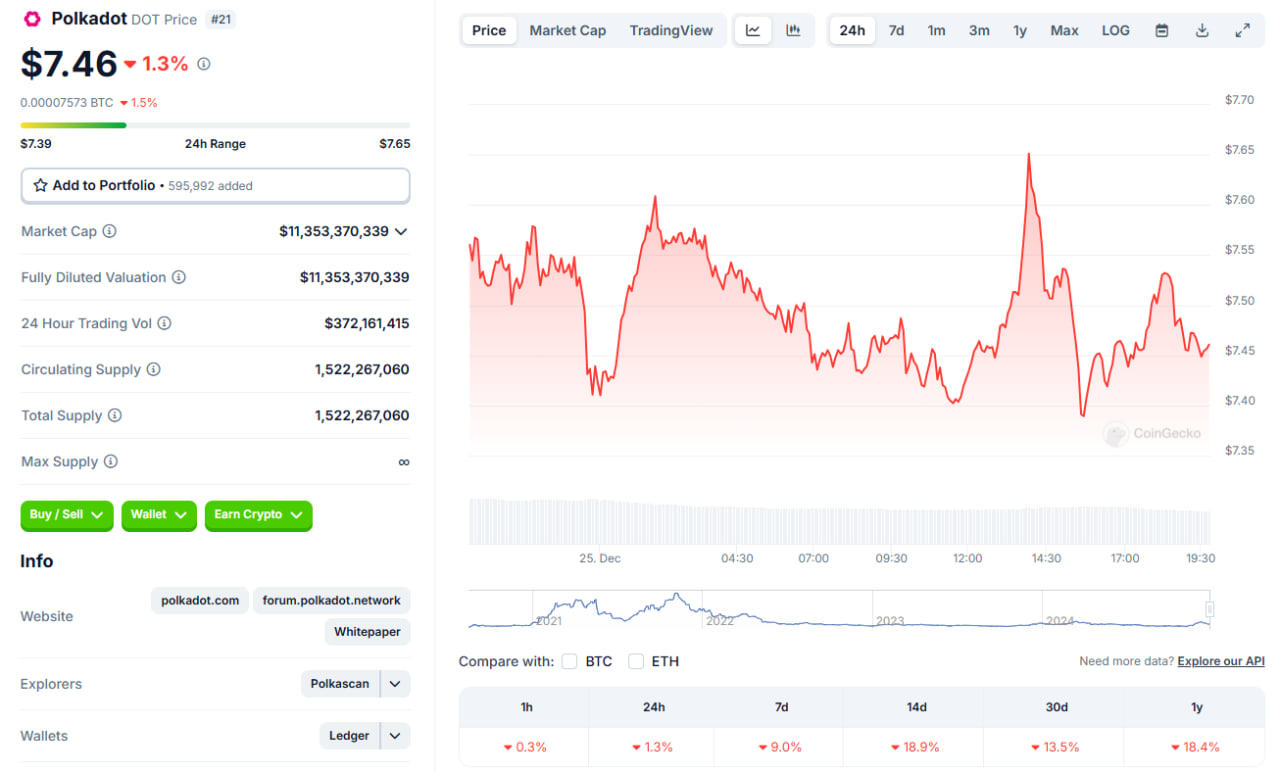Viewport: 1280px width, 773px height.
Task: Select the 7d time range
Action: pos(897,30)
